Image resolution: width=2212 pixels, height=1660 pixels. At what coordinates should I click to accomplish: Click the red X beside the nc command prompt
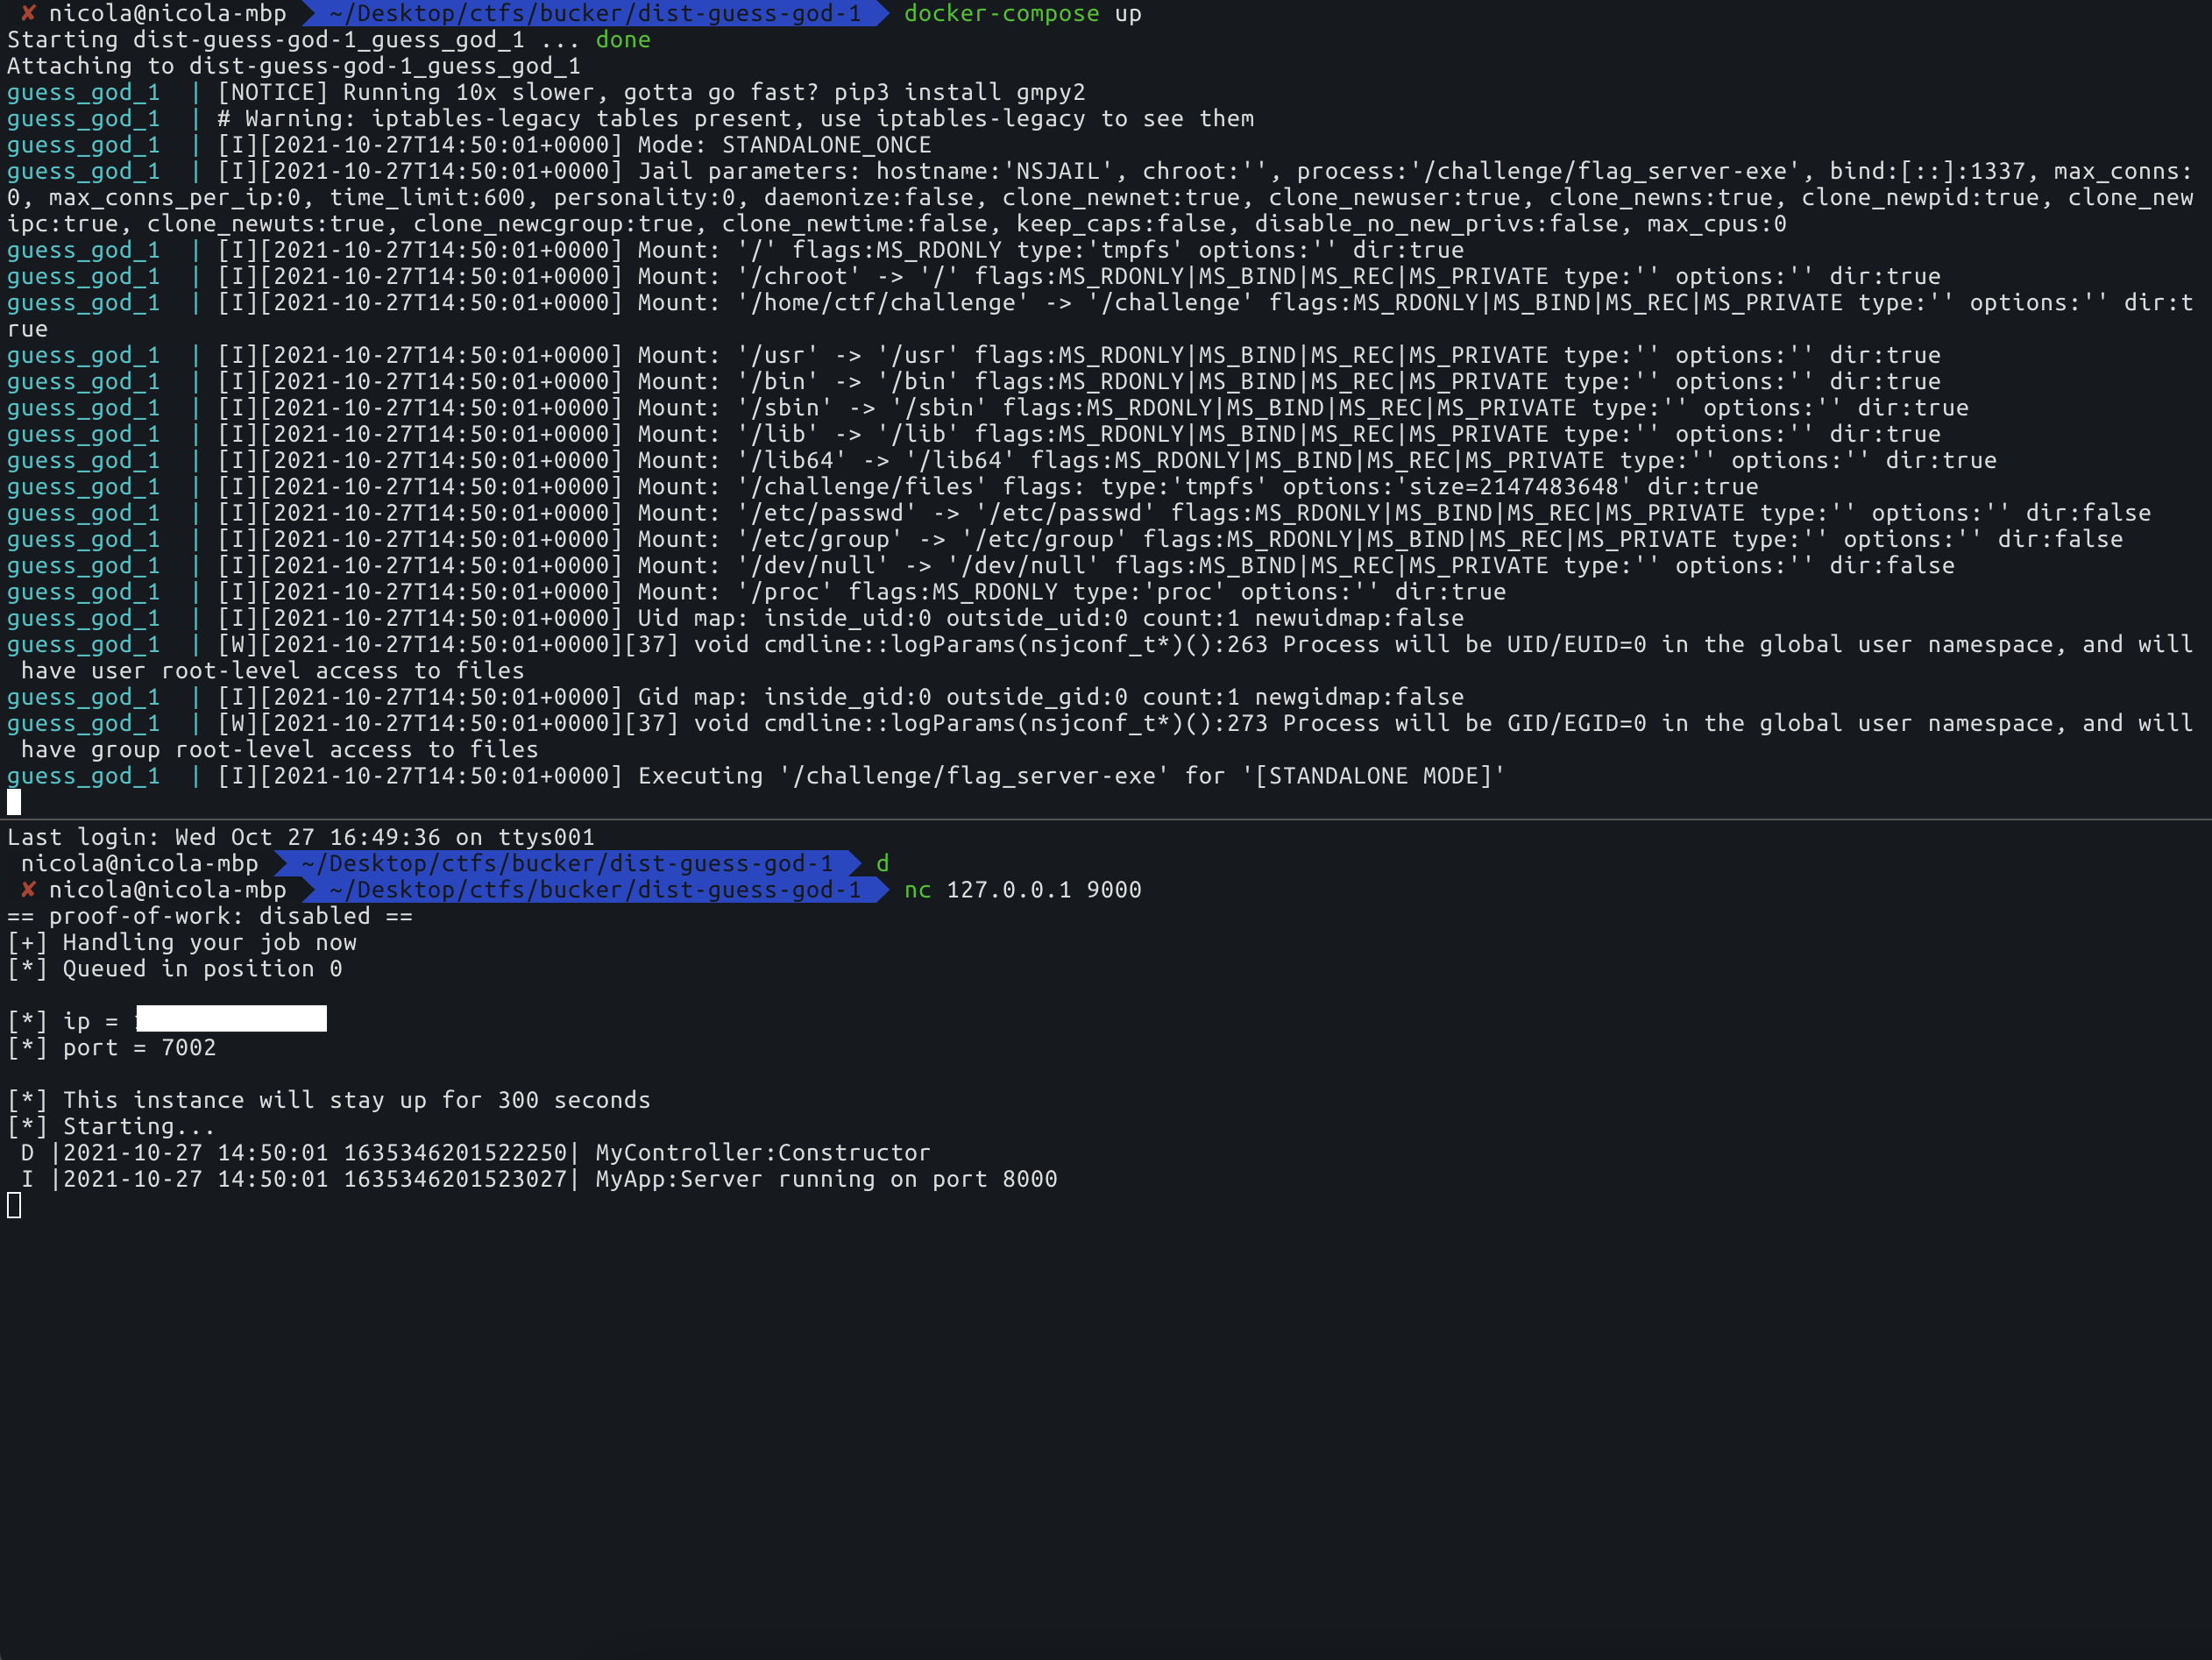28,889
